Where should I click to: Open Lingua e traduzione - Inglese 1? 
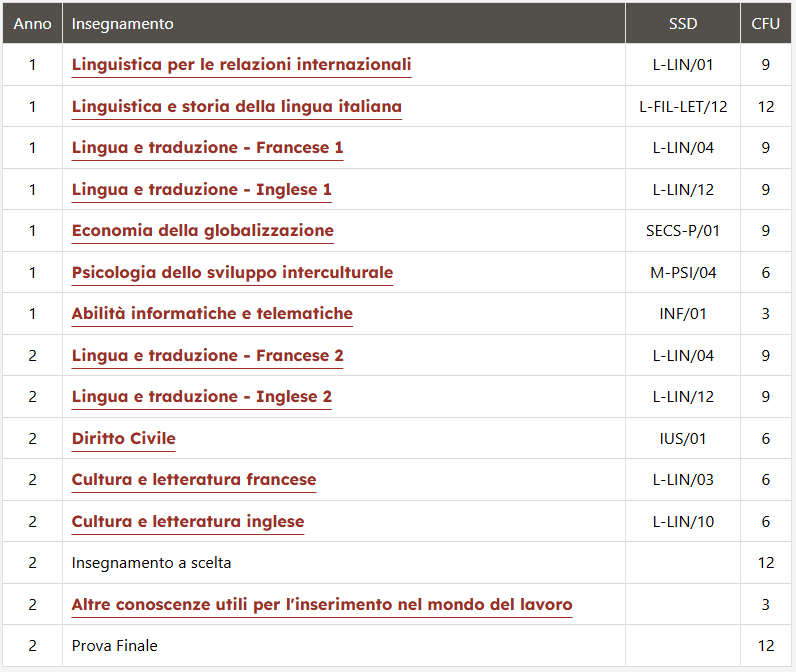pos(202,190)
